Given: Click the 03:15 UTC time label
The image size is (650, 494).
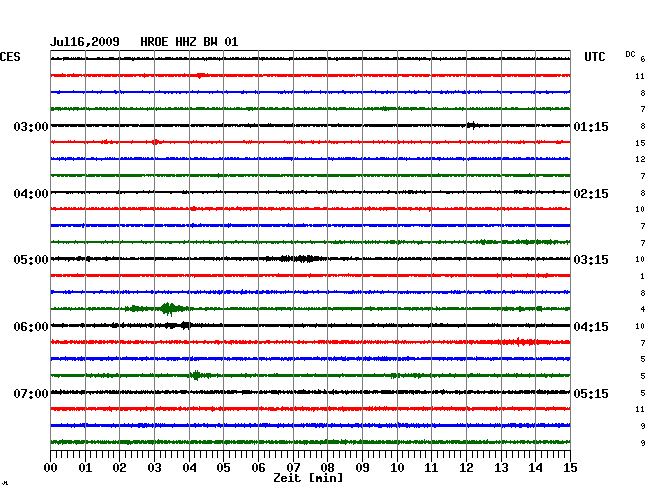Looking at the screenshot, I should pos(591,260).
